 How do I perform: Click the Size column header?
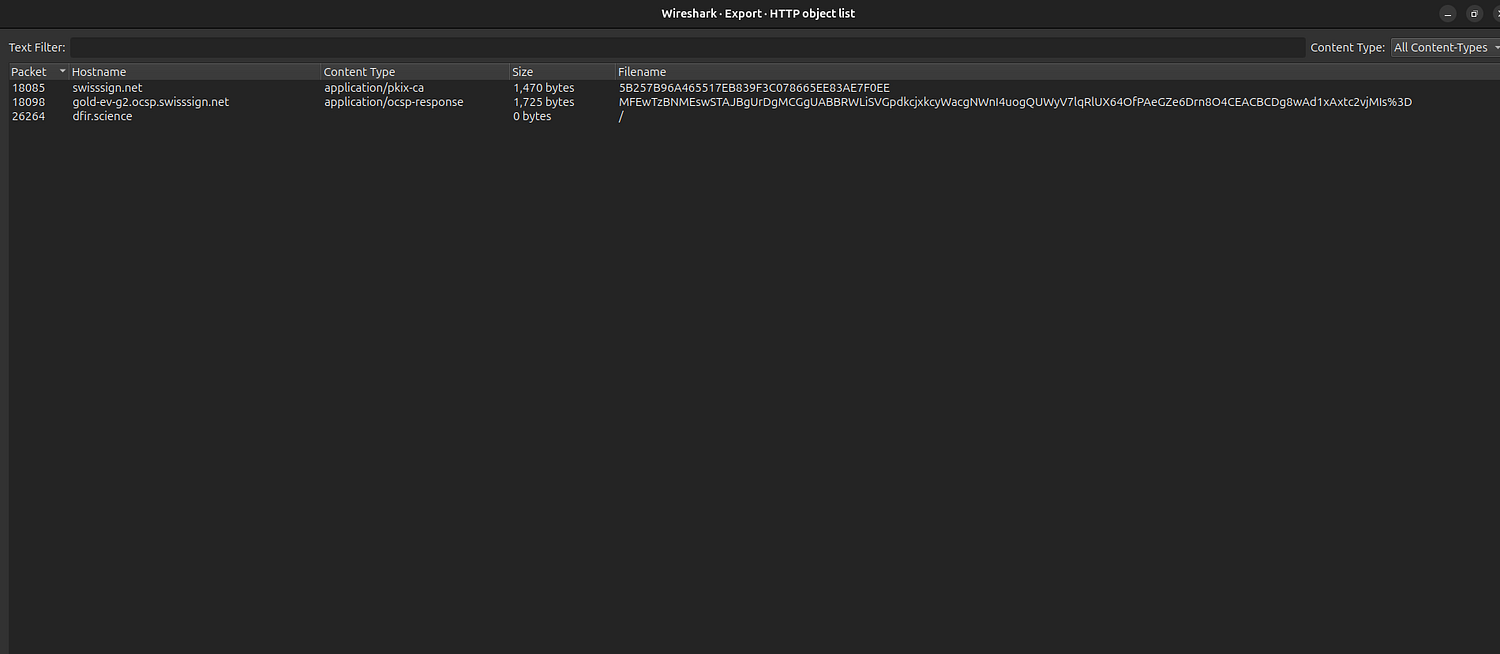coord(523,72)
